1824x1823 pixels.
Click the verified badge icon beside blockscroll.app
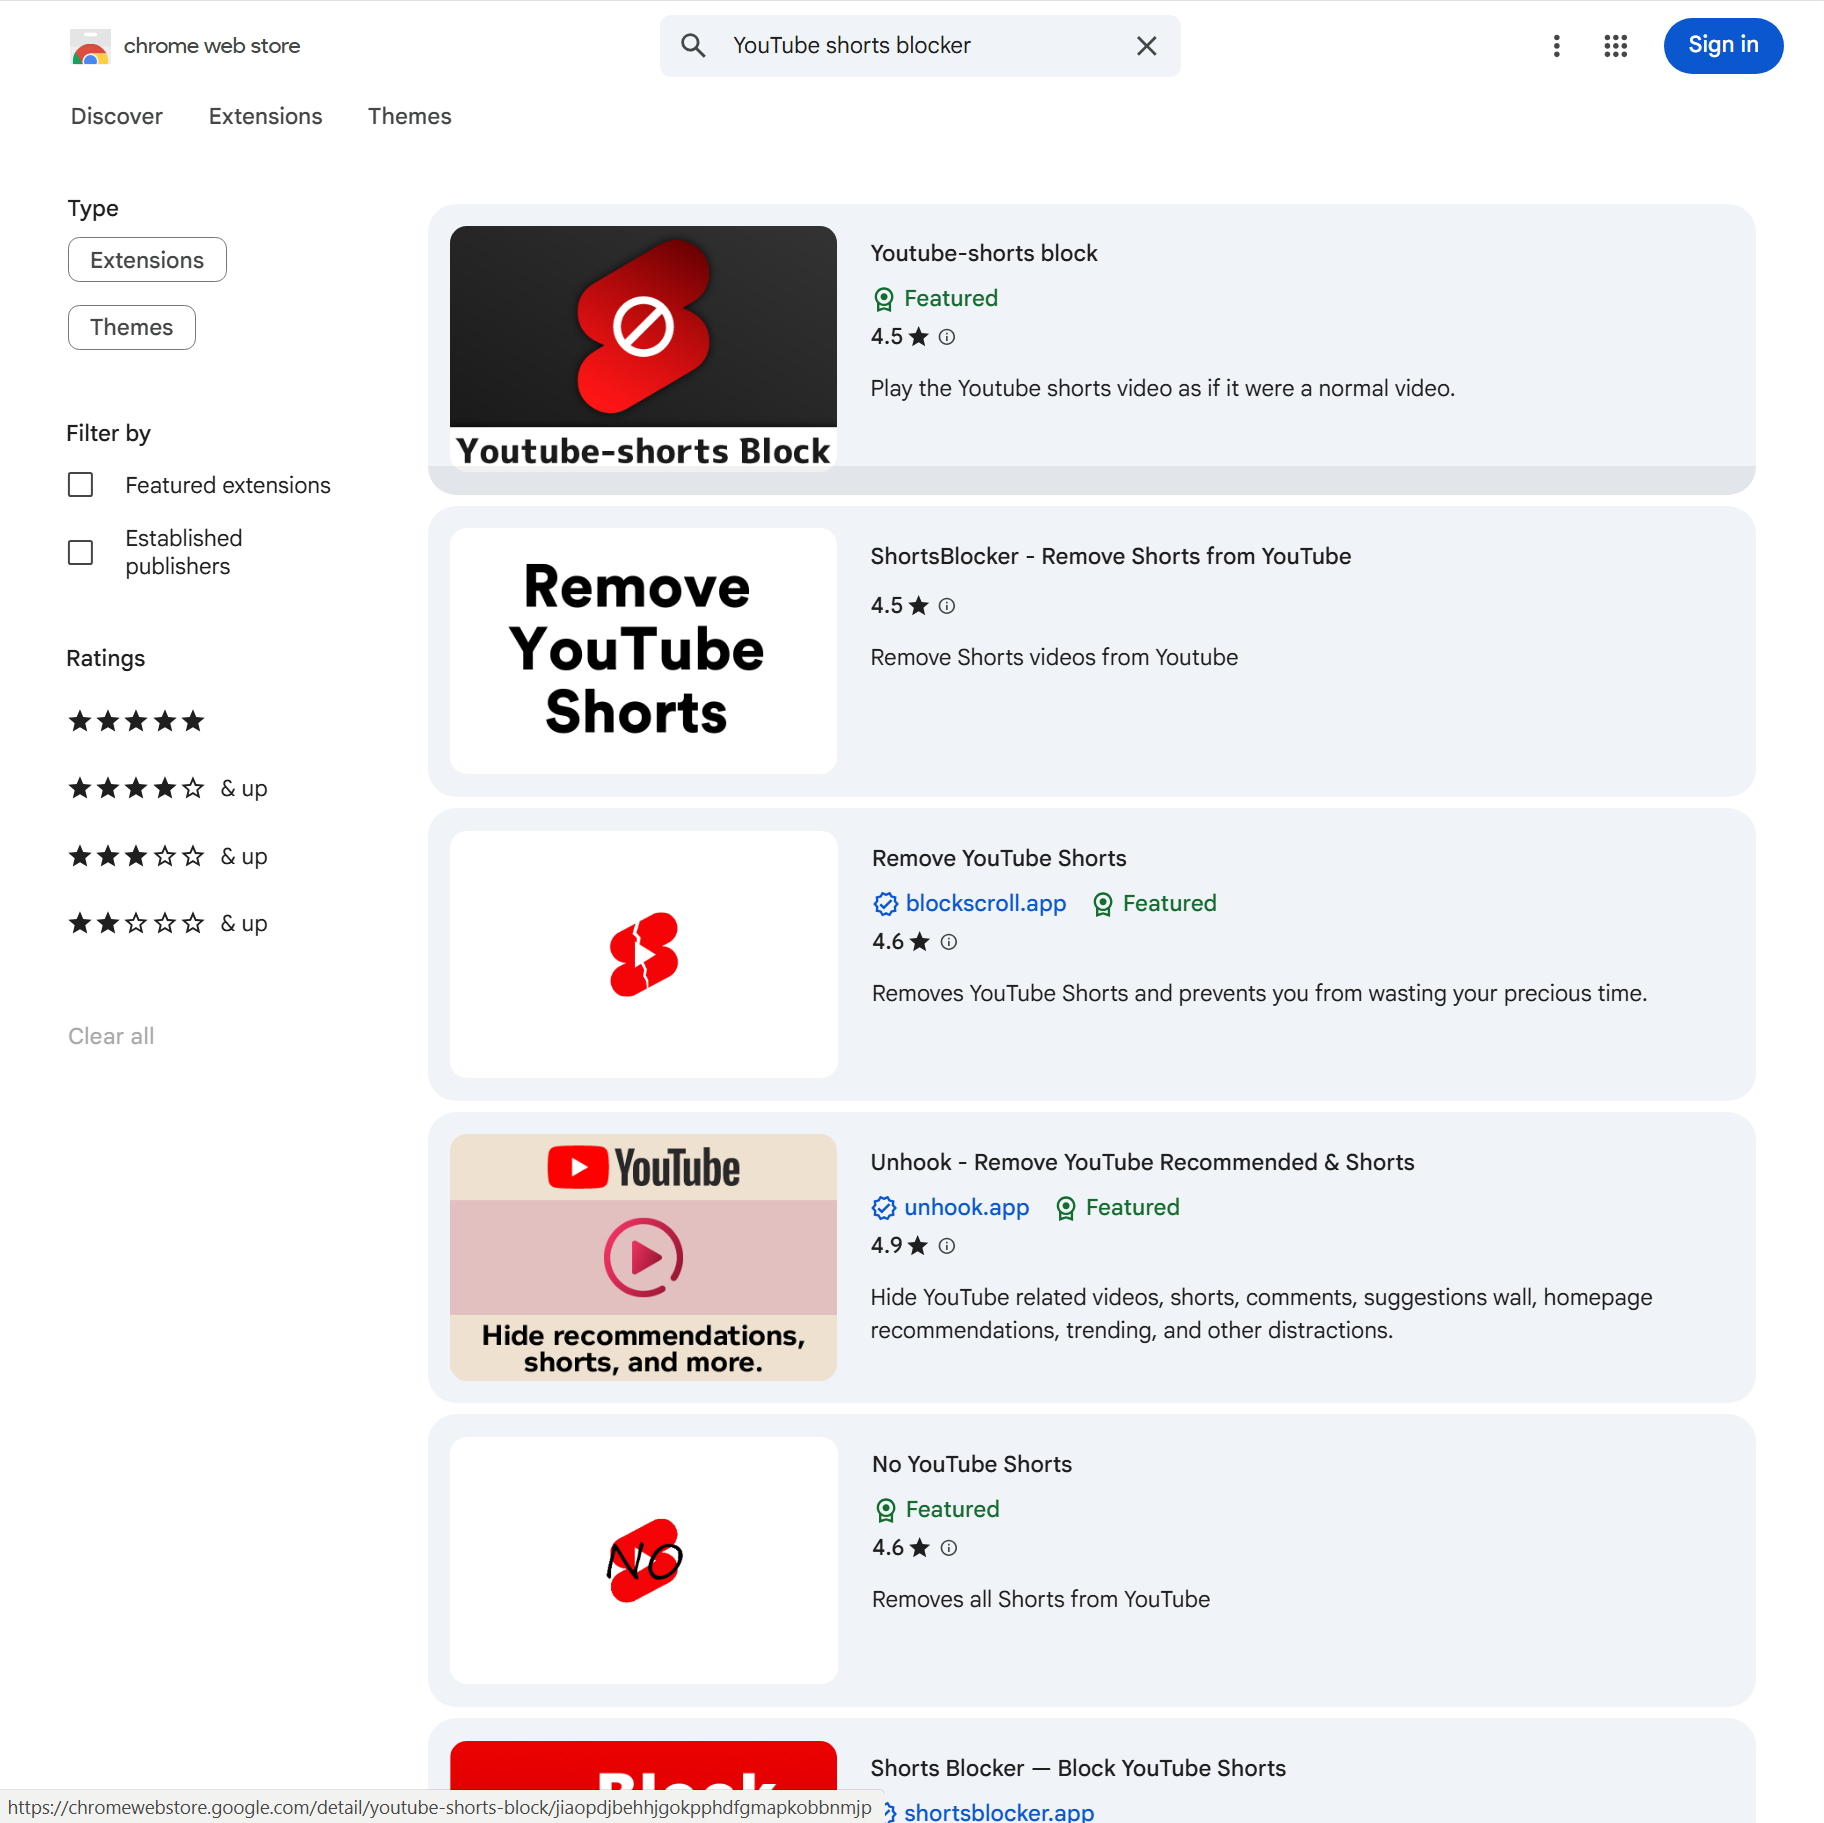[x=885, y=904]
